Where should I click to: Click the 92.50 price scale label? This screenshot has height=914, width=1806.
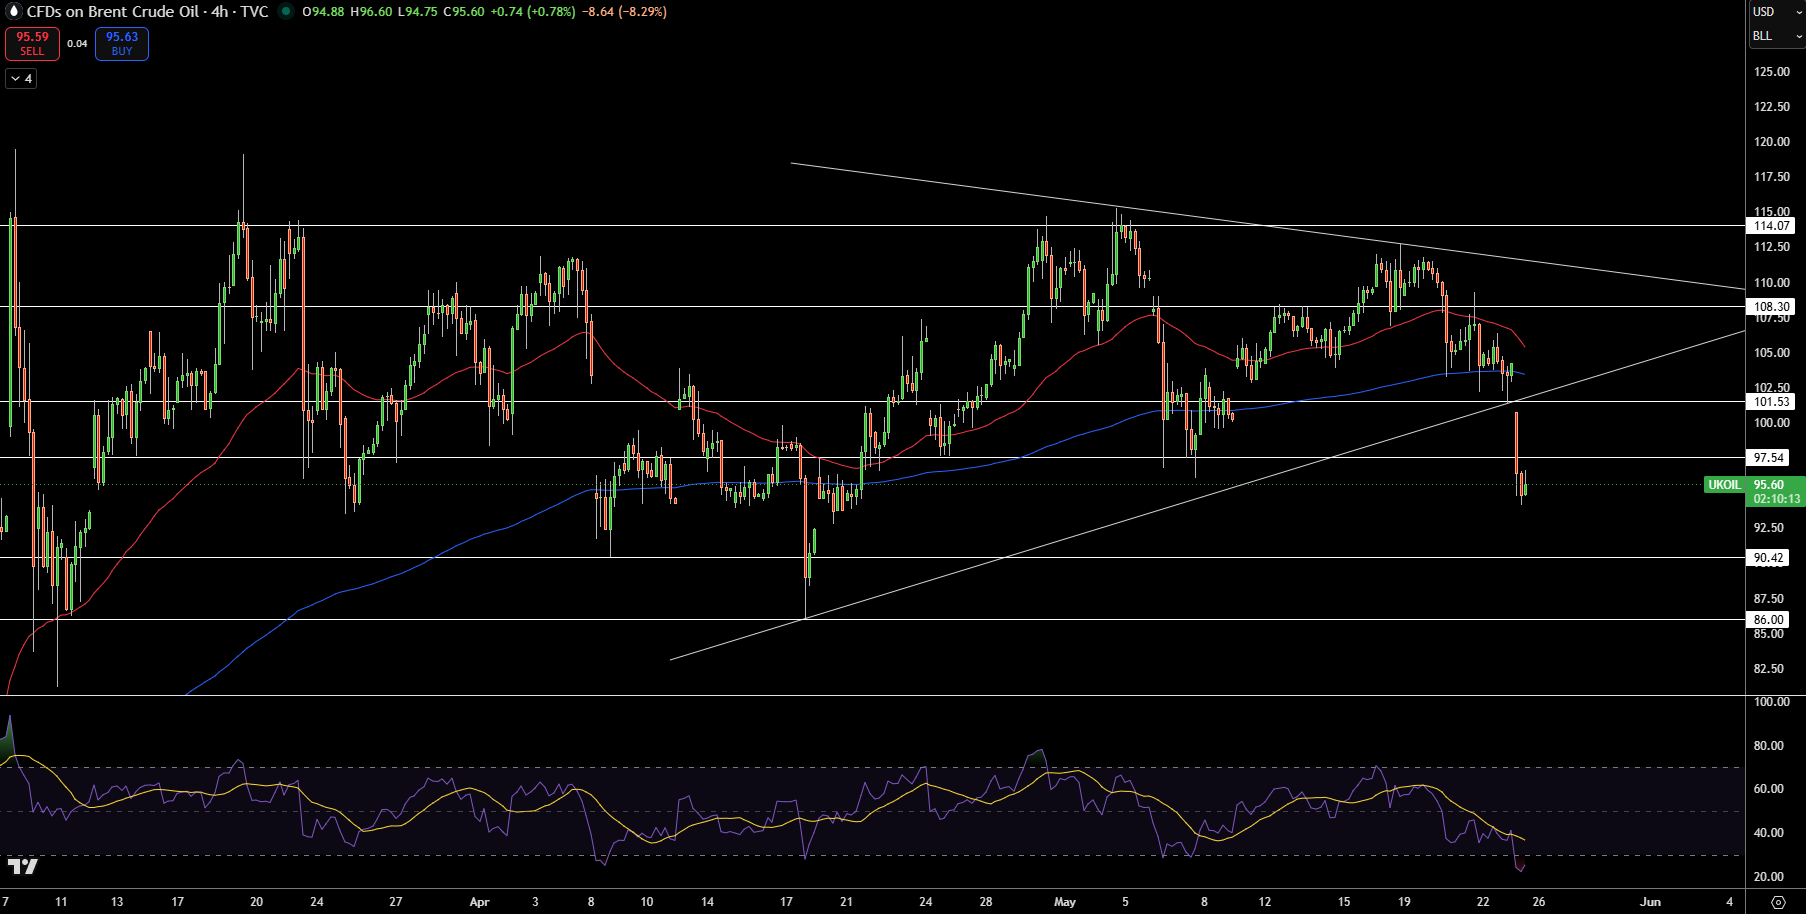tap(1769, 528)
